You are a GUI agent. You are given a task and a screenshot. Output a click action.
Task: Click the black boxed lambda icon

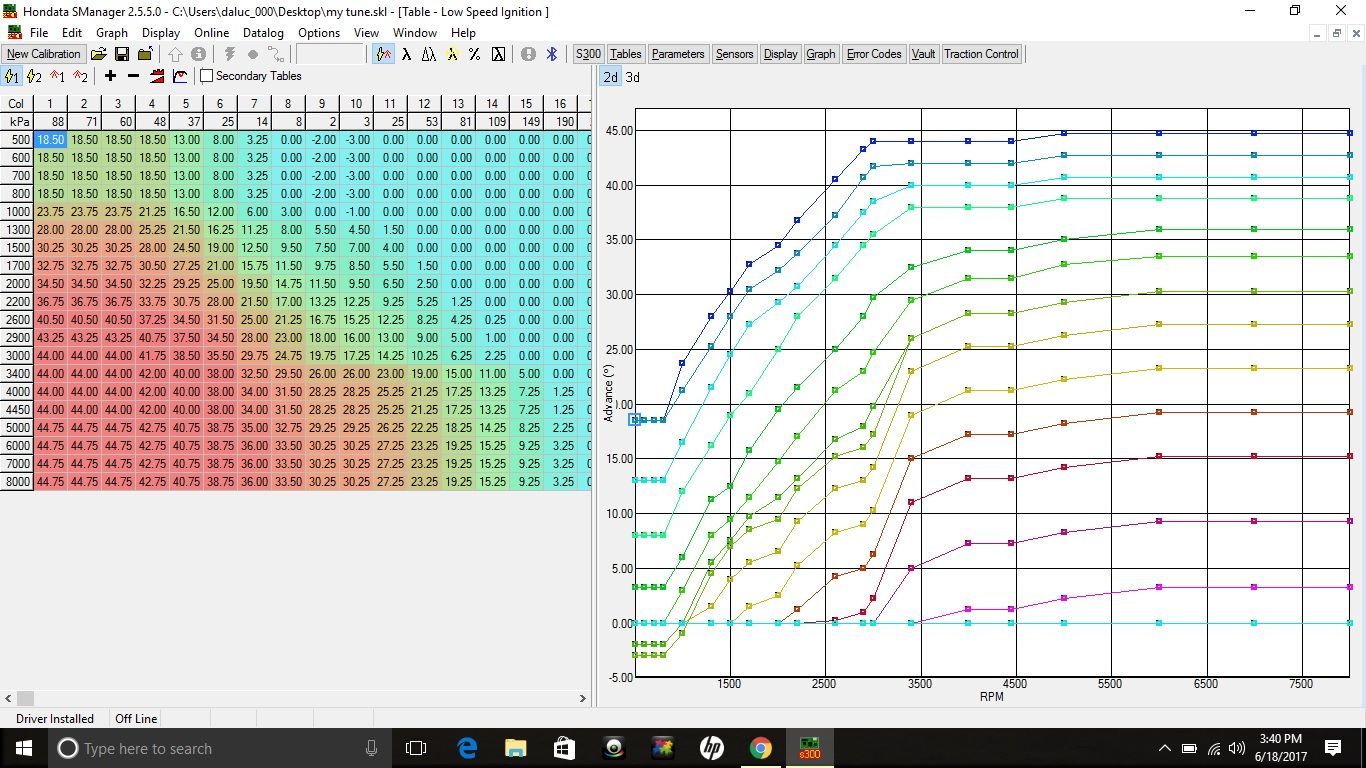pyautogui.click(x=498, y=54)
